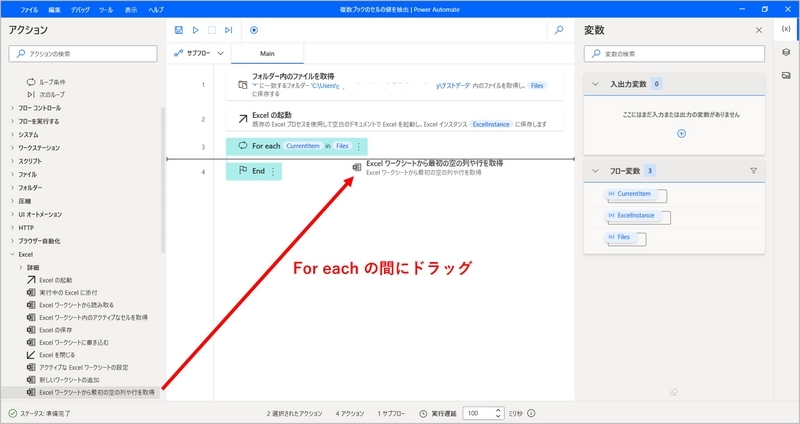Collapse the フロー変数 section
Image resolution: width=800 pixels, height=424 pixels.
595,171
